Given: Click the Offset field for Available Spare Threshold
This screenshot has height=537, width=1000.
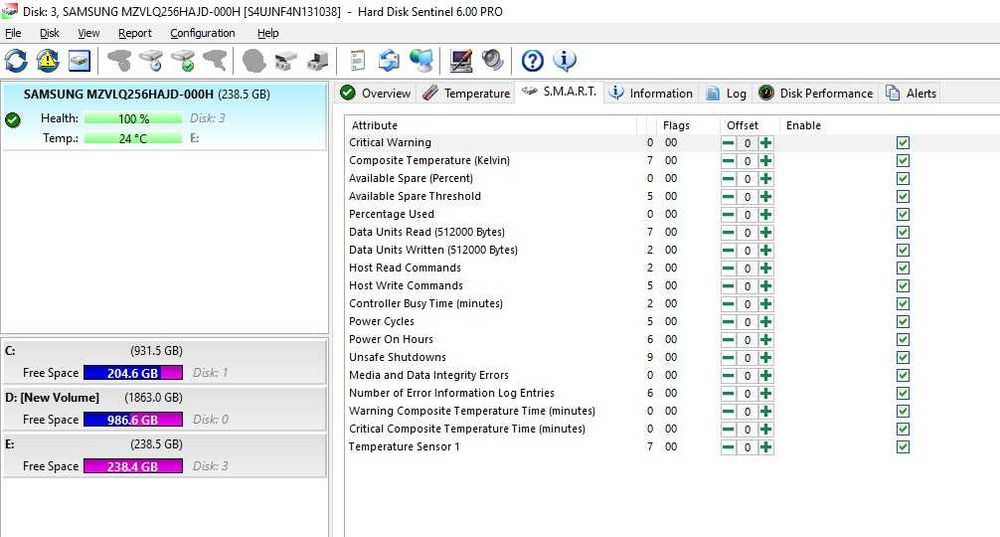Looking at the screenshot, I should point(747,196).
